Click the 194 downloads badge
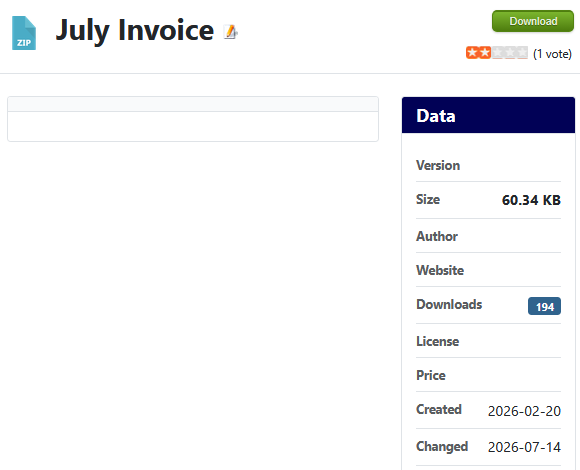The height and width of the screenshot is (470, 580). [x=544, y=306]
